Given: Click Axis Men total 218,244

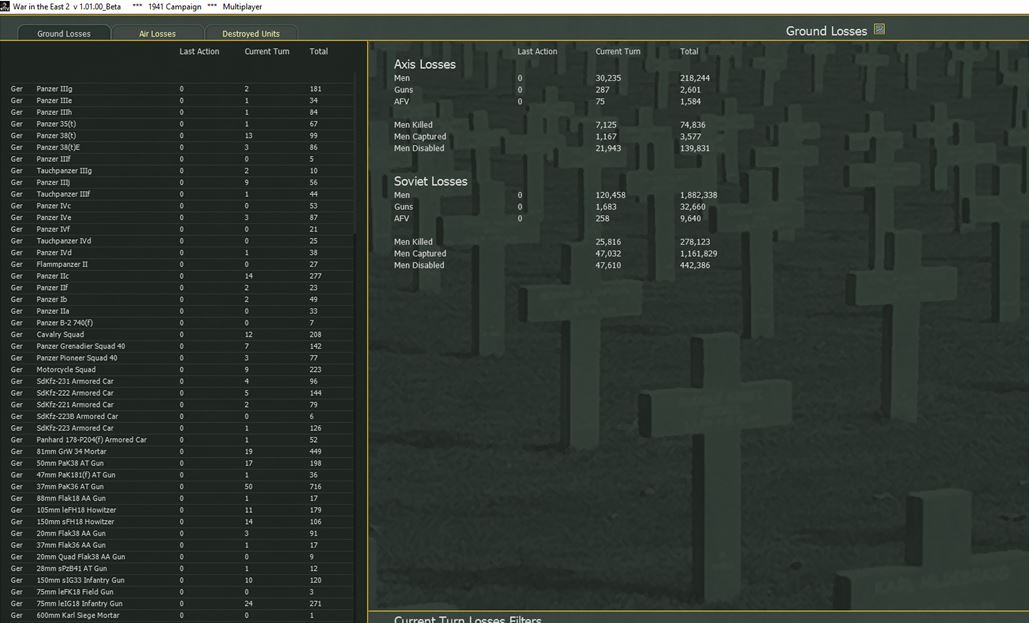Looking at the screenshot, I should pyautogui.click(x=694, y=78).
